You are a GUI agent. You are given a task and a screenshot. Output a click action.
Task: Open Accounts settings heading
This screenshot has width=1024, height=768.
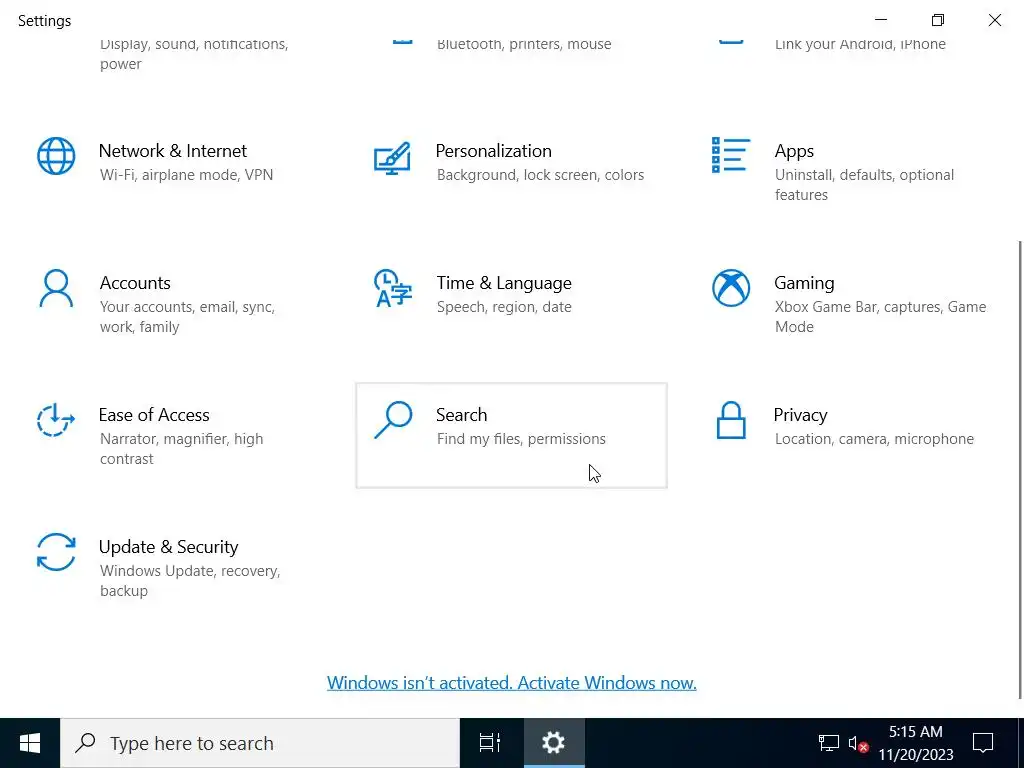point(135,283)
